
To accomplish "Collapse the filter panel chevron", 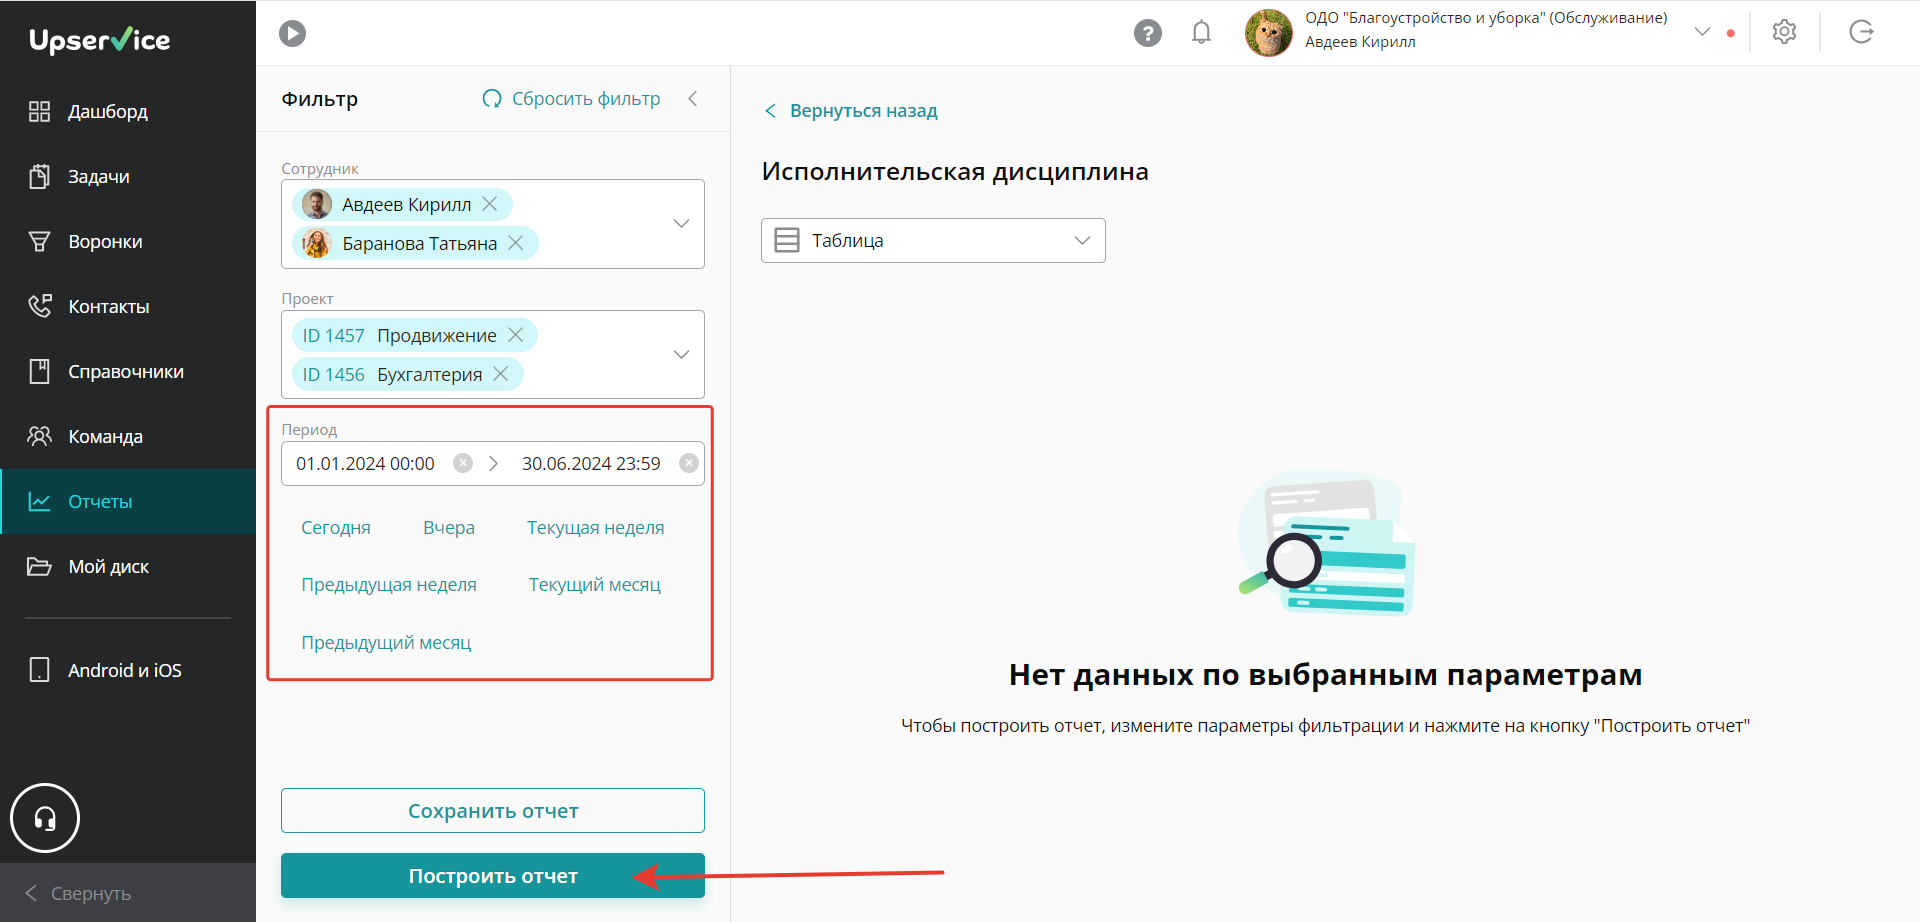I will tap(693, 98).
